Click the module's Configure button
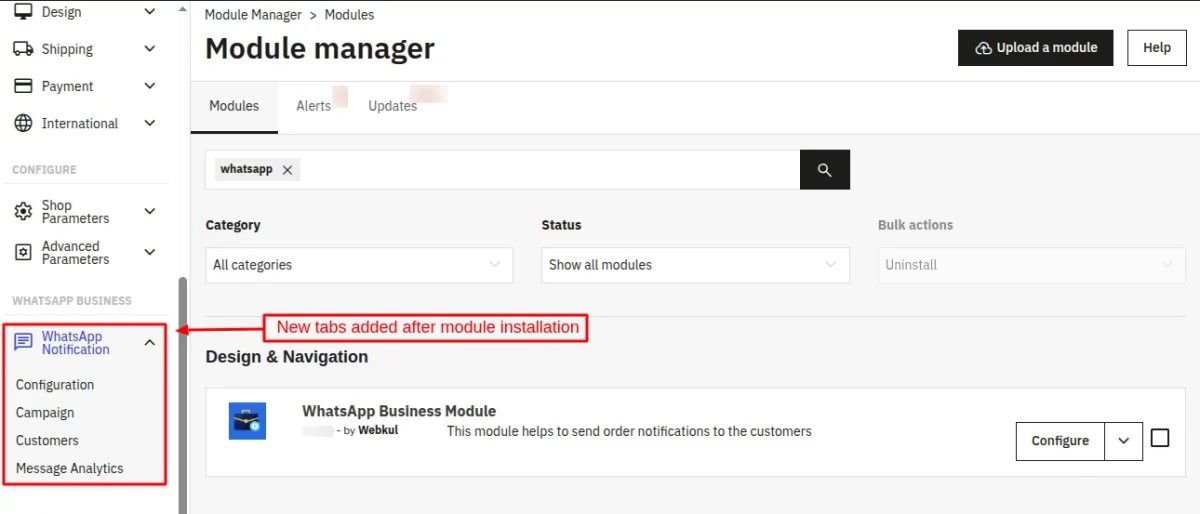 pyautogui.click(x=1060, y=441)
